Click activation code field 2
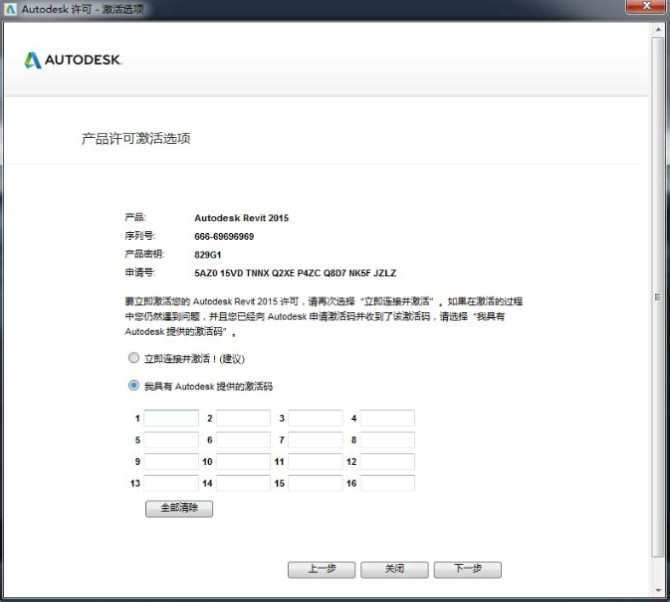Viewport: 670px width, 602px height. click(243, 418)
